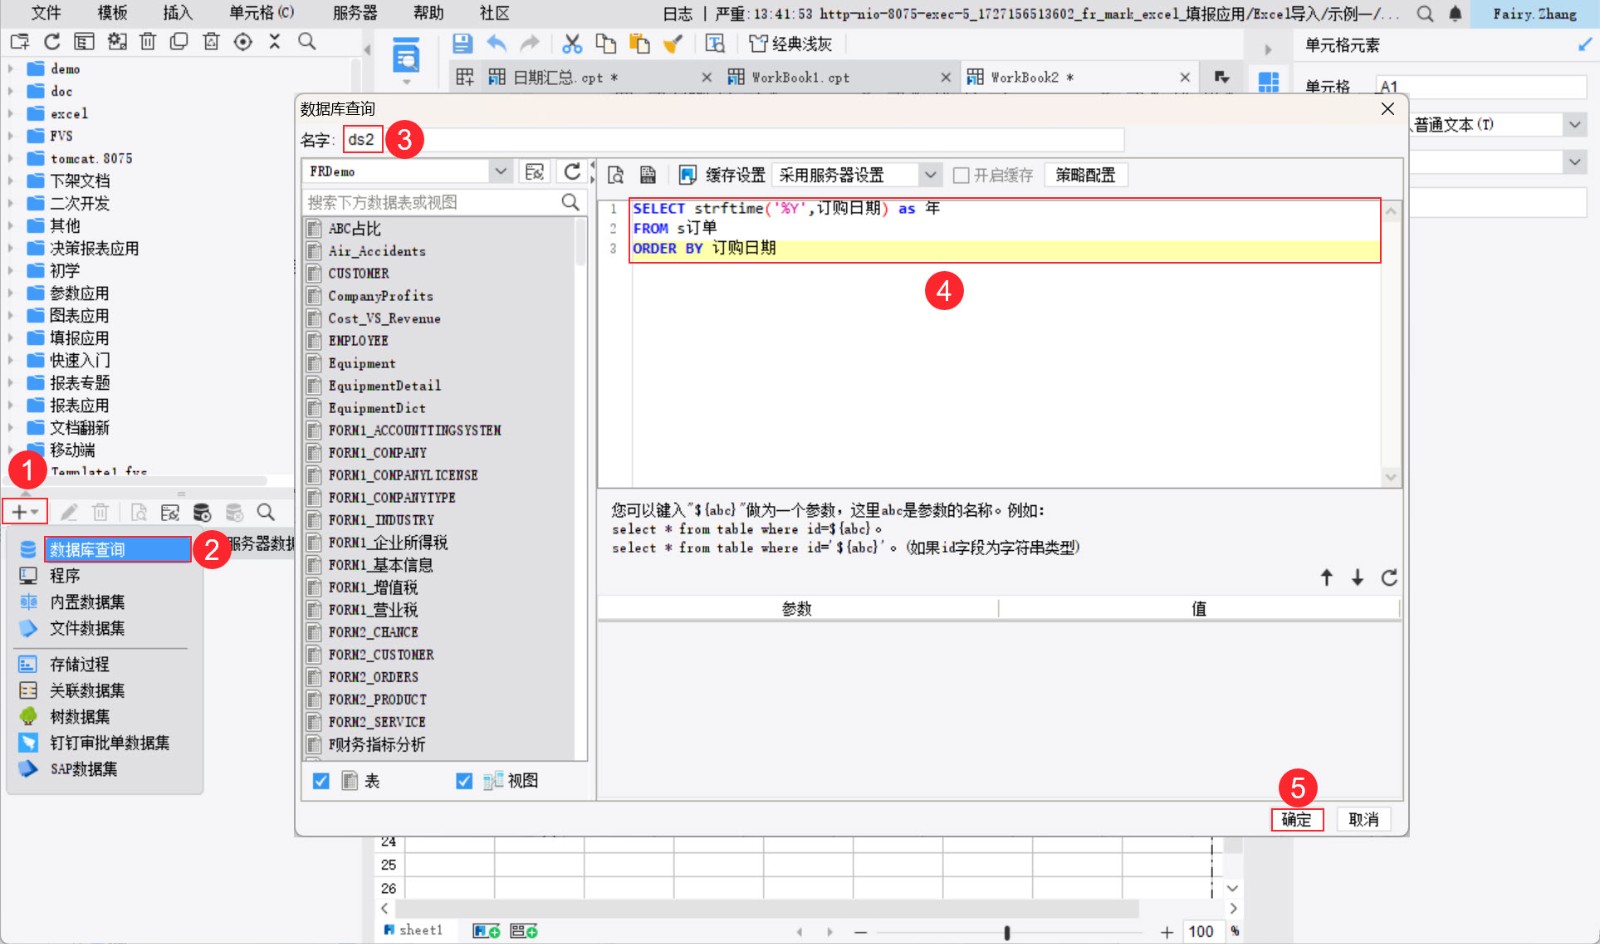This screenshot has height=944, width=1600.
Task: Preview the SQL query results
Action: (615, 174)
